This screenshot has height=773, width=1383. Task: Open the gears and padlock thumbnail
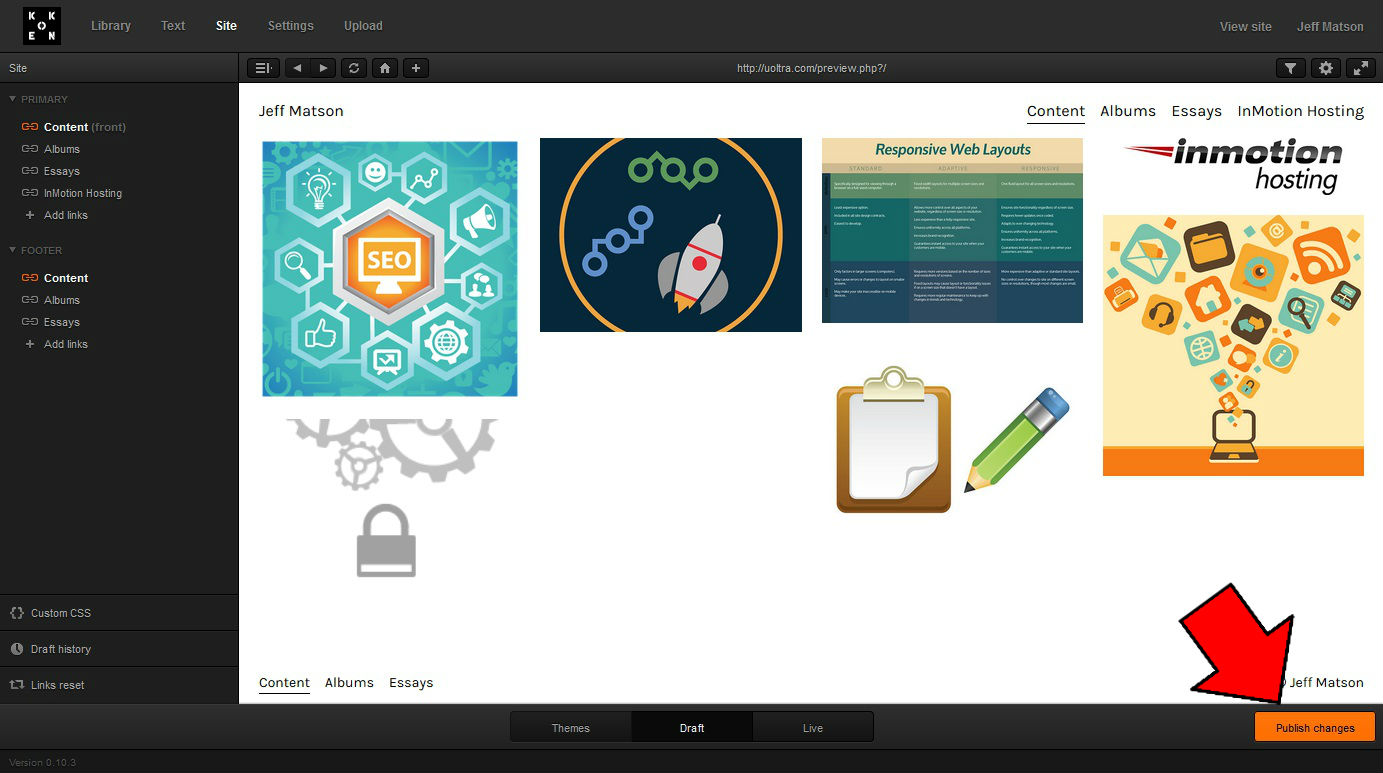[390, 498]
